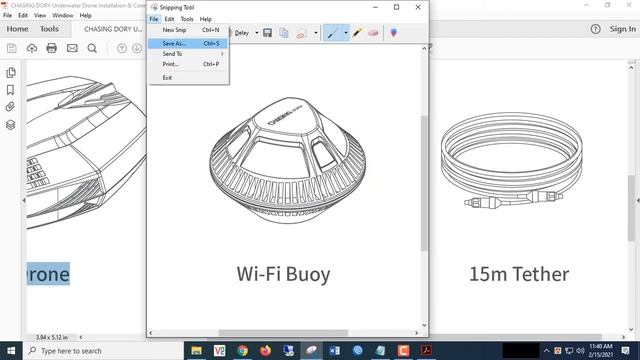The height and width of the screenshot is (360, 640).
Task: Open the Delay dropdown arrow
Action: [257, 33]
